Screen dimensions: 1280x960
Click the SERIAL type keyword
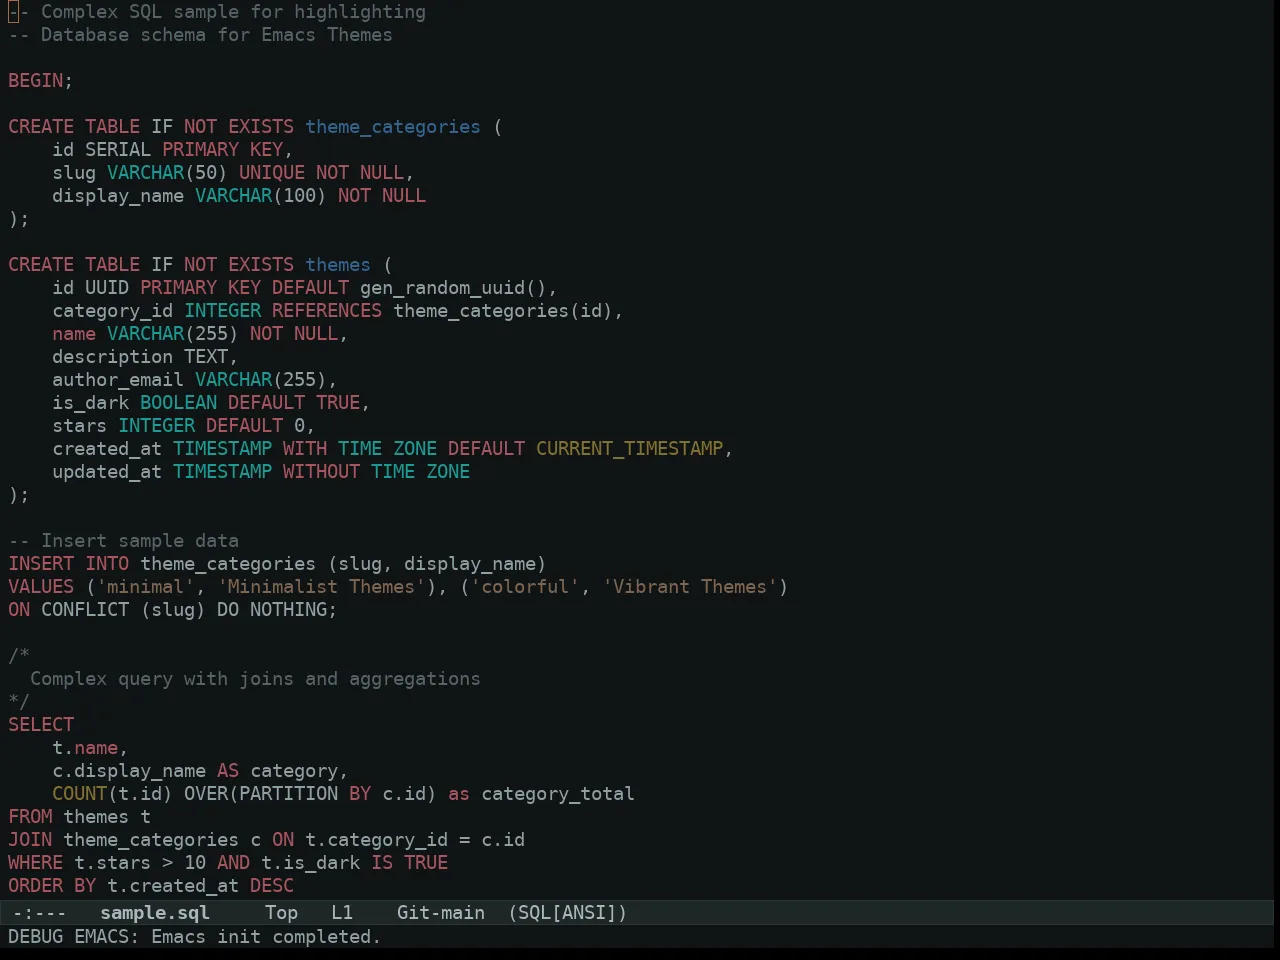pyautogui.click(x=118, y=150)
